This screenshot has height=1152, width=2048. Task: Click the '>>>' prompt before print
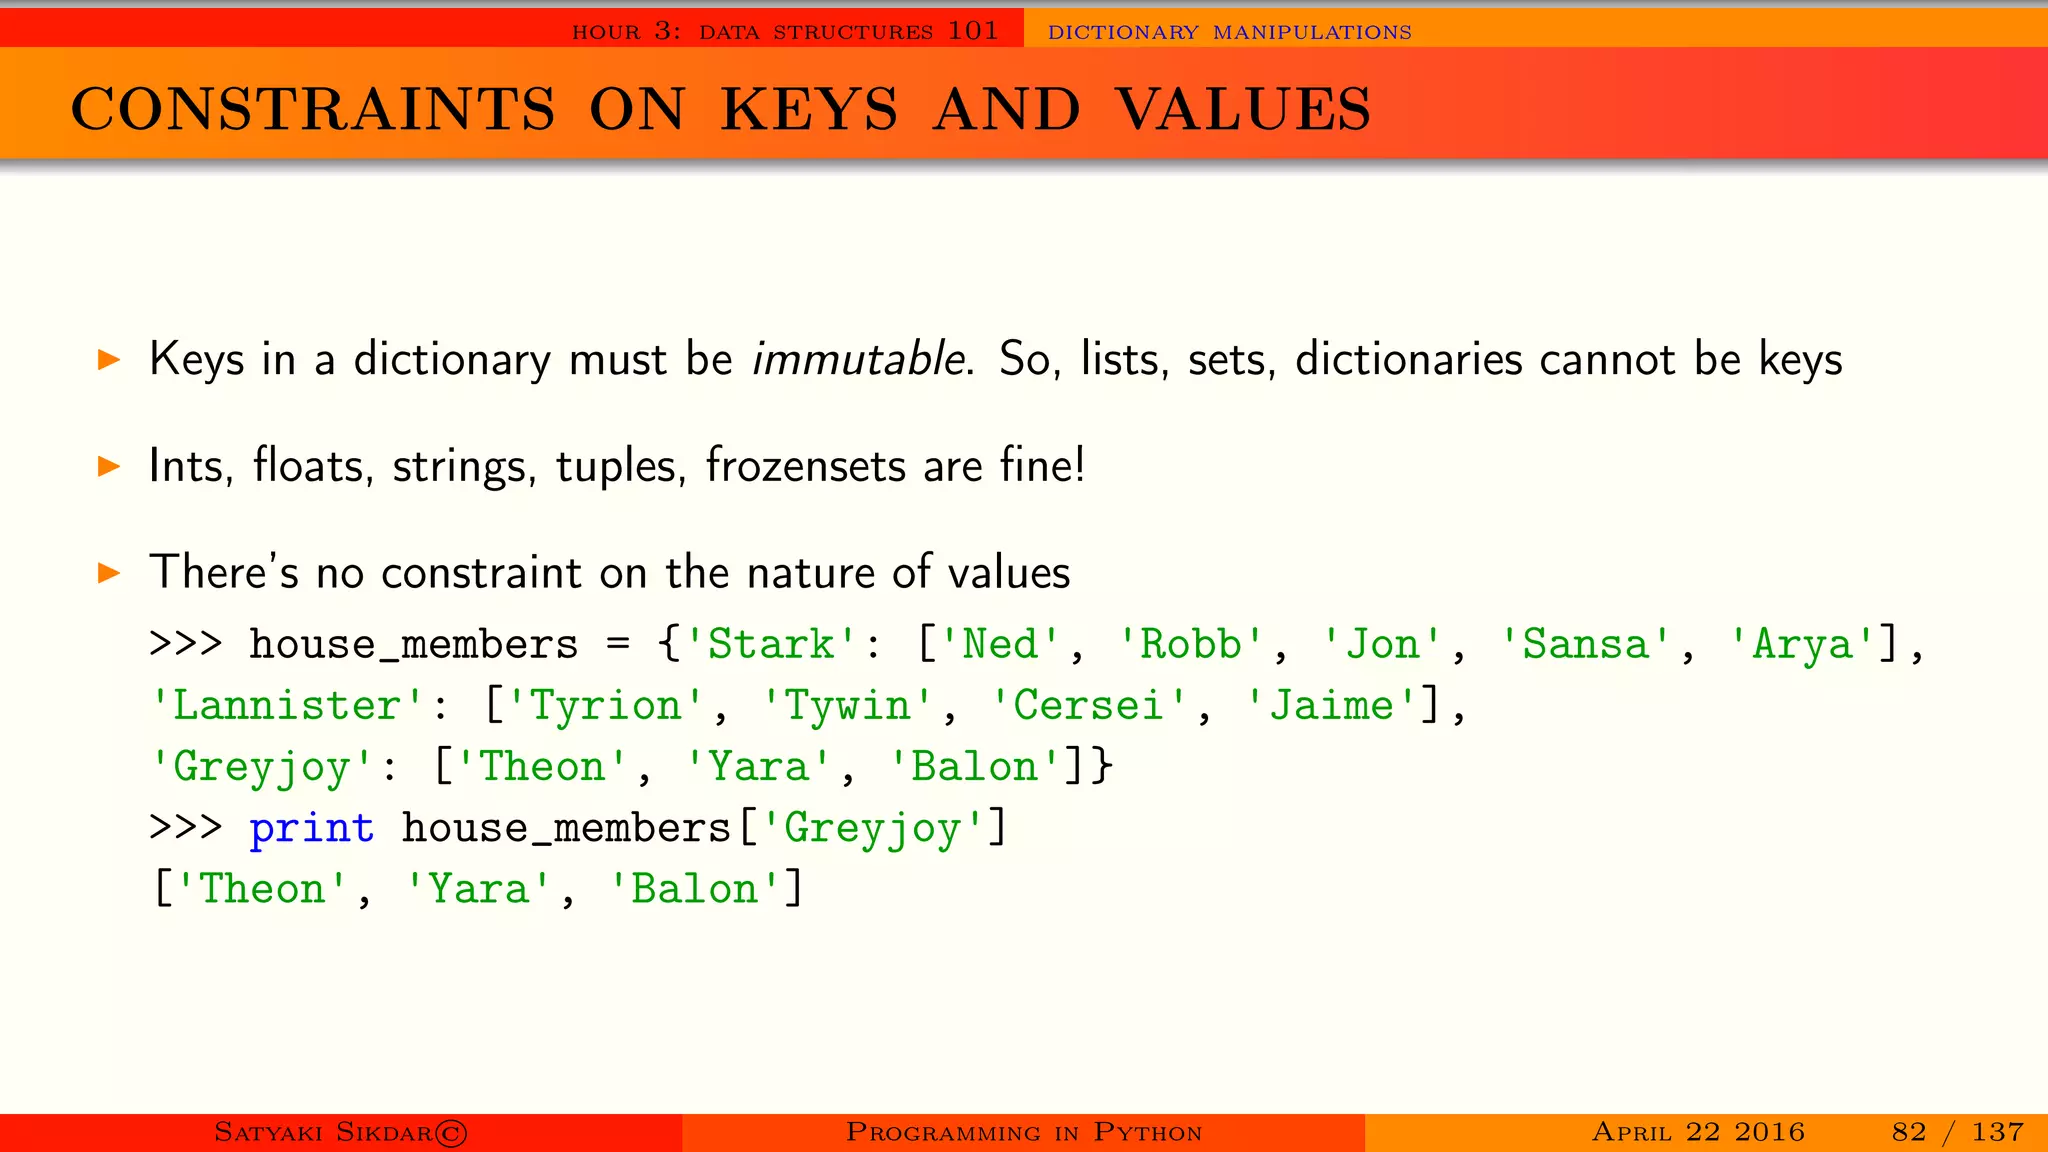186,828
